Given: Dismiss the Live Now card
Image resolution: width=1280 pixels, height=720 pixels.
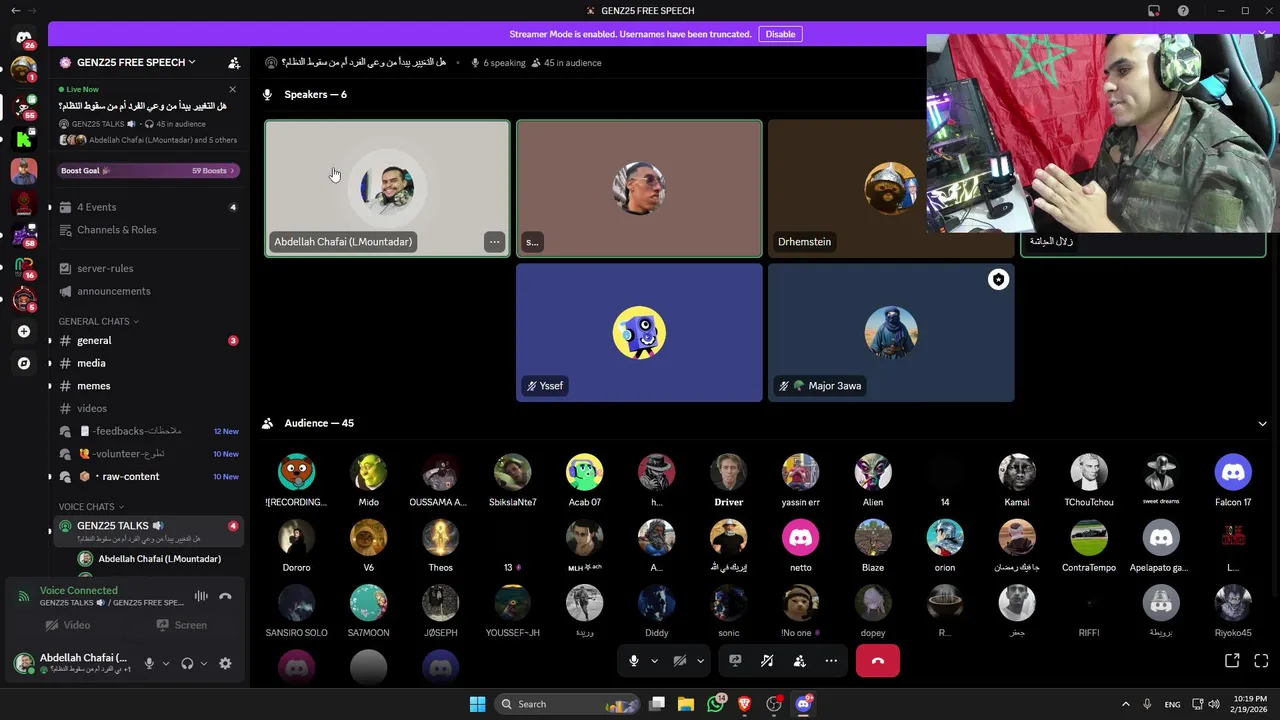Looking at the screenshot, I should click(232, 89).
